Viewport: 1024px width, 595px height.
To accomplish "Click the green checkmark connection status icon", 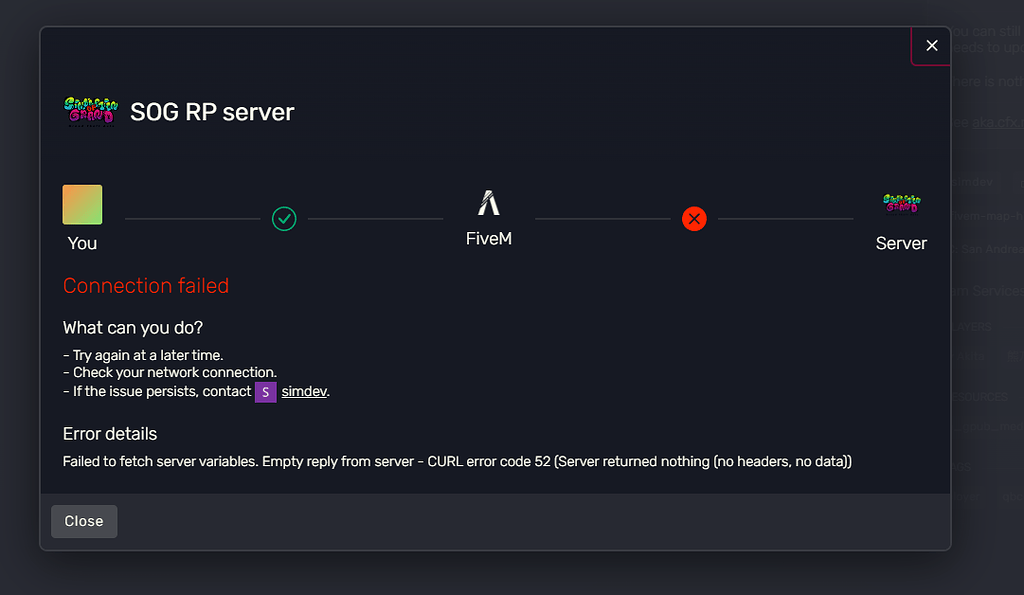I will (284, 219).
